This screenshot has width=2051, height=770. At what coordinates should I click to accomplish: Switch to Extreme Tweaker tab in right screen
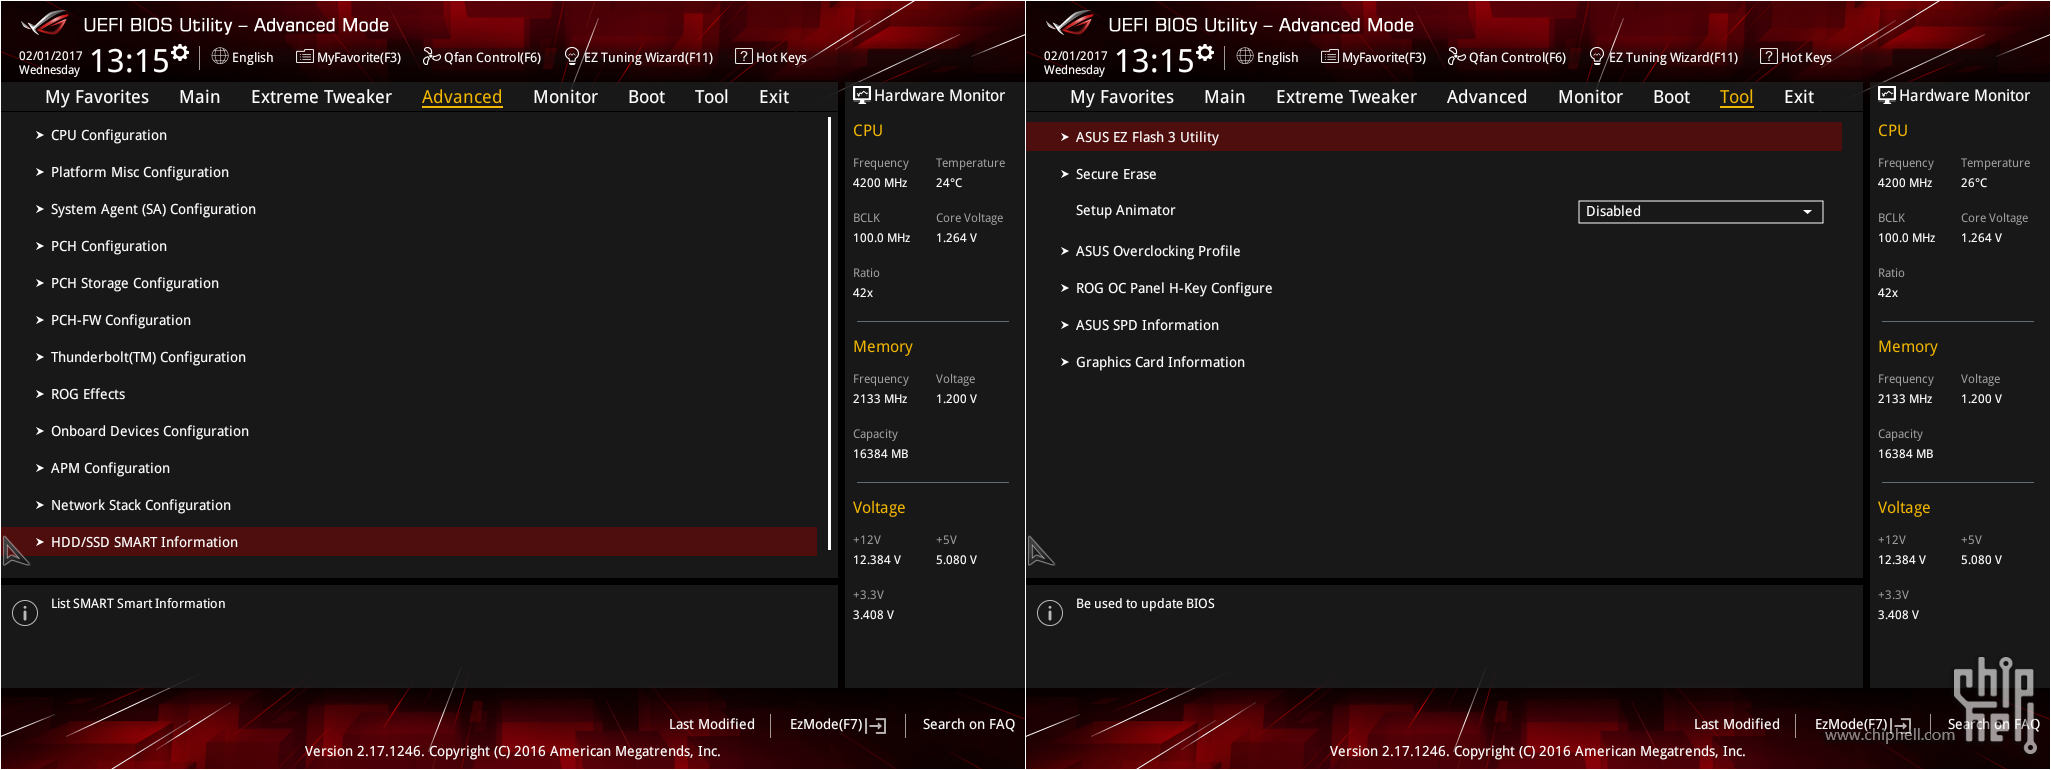[x=1346, y=97]
